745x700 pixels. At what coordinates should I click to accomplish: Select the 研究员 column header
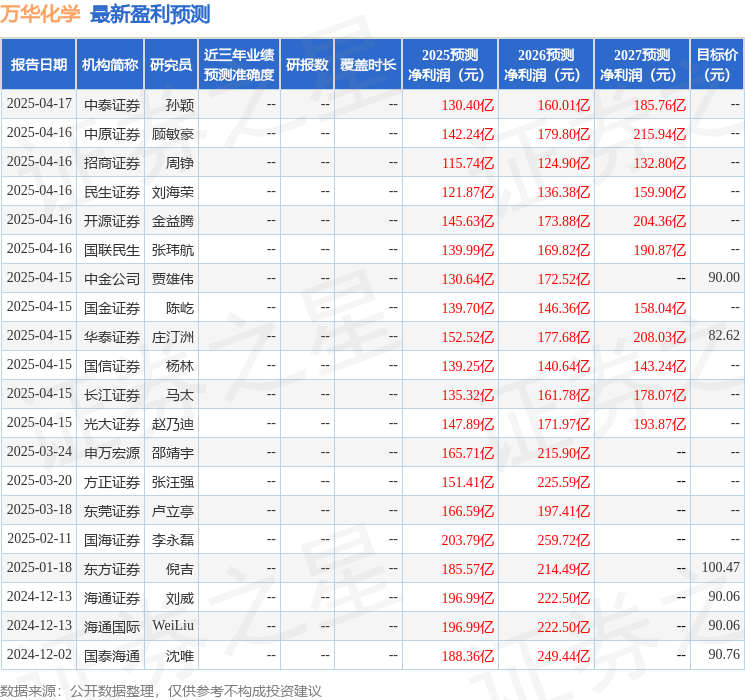click(x=171, y=65)
